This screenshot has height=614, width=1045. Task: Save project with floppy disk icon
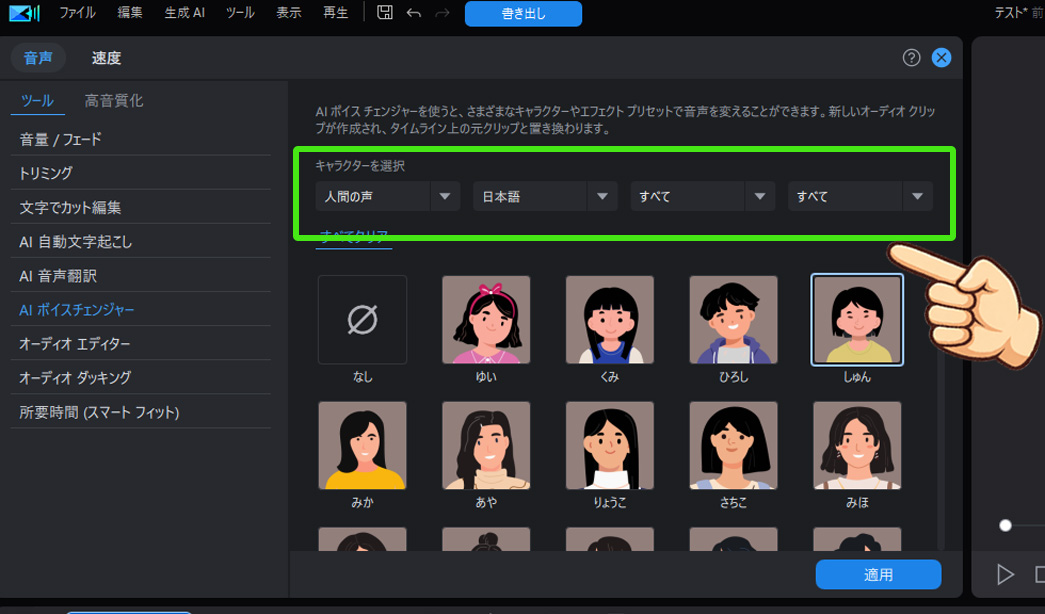[385, 13]
